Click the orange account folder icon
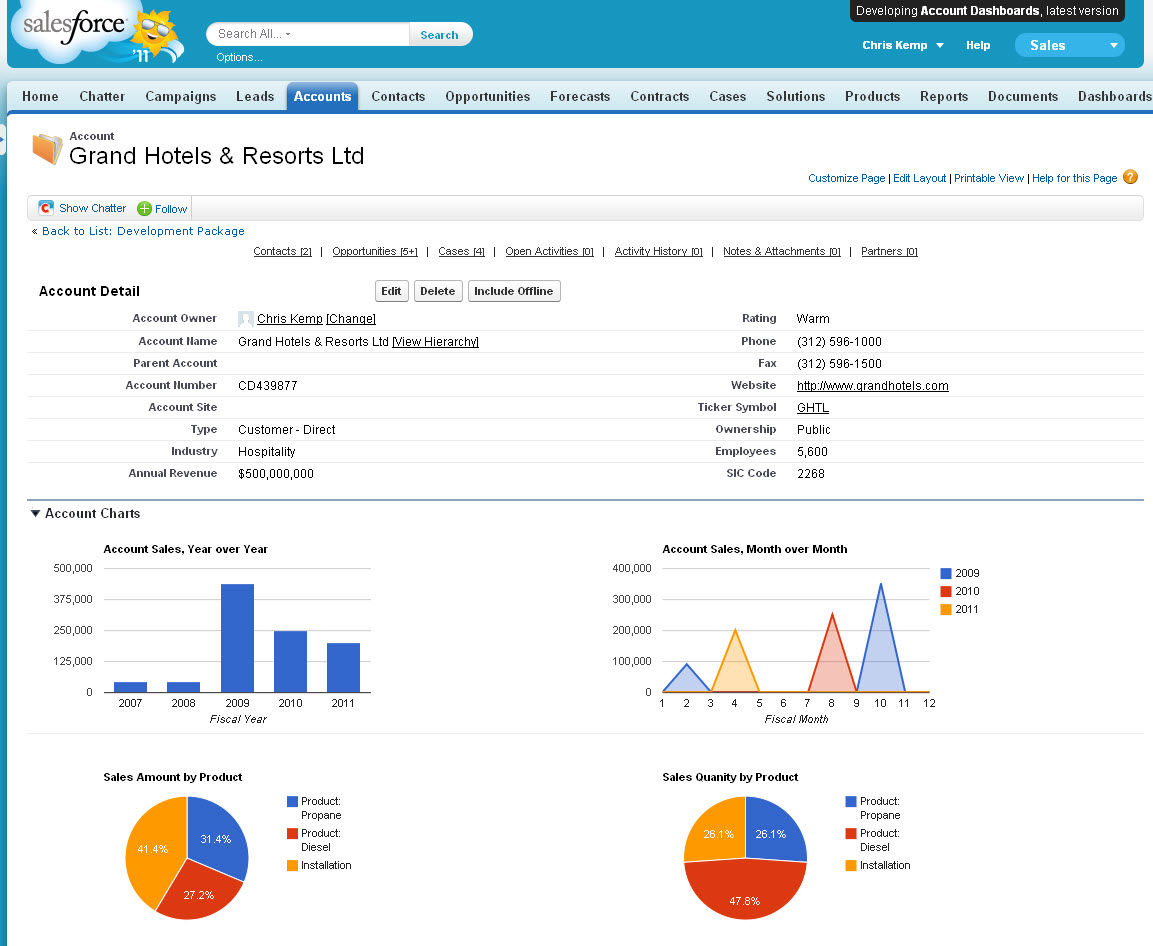The width and height of the screenshot is (1153, 946). point(46,148)
